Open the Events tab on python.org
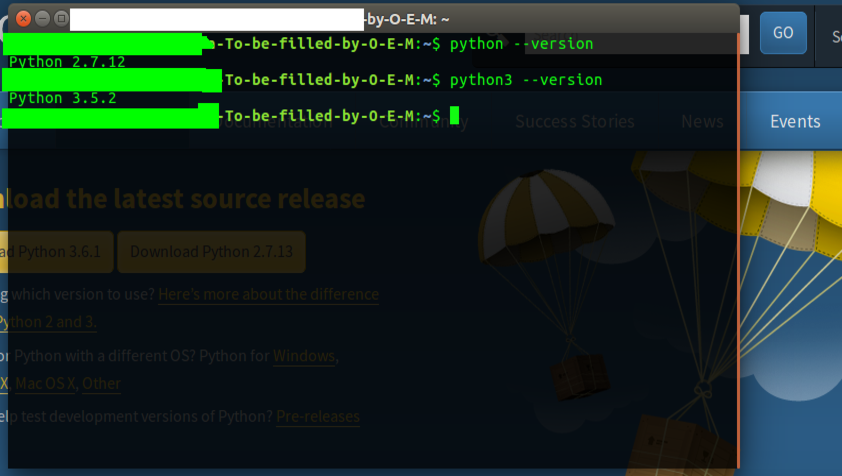Viewport: 842px width, 476px height. (x=795, y=121)
